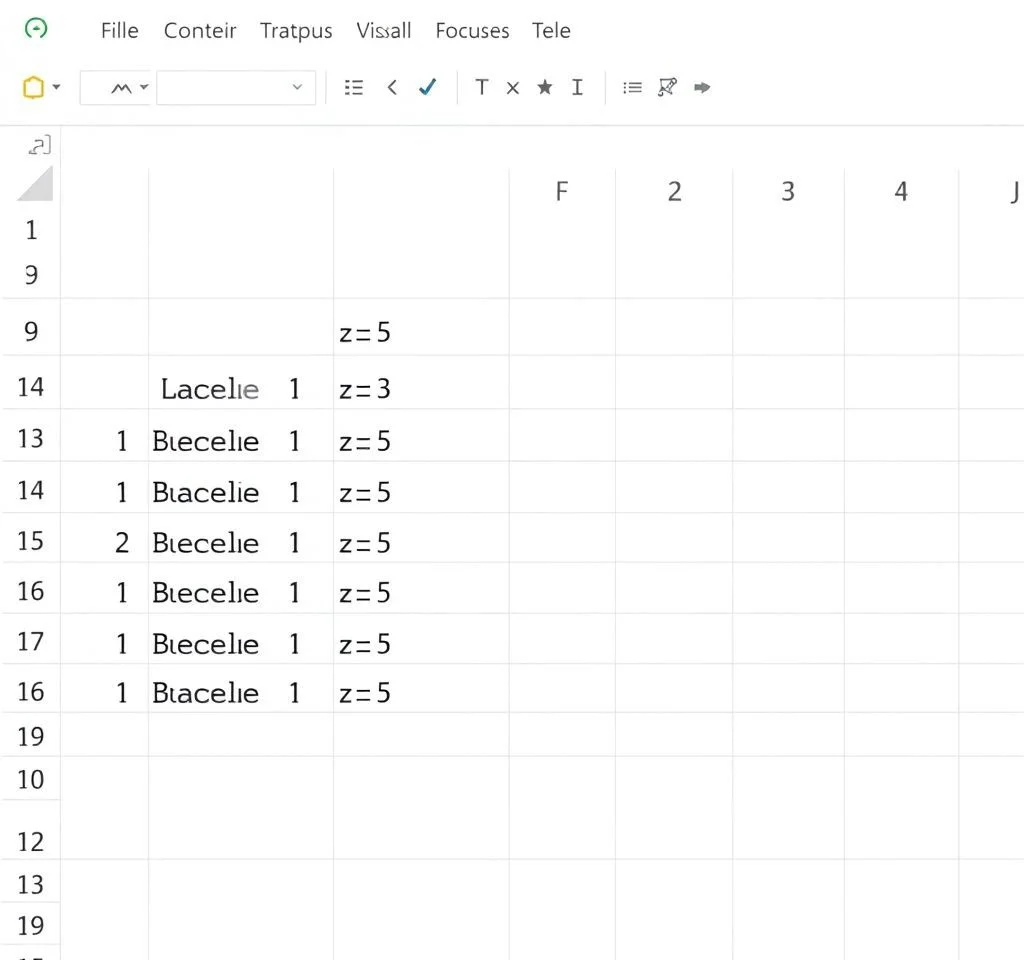Click the I-beam cursor icon
This screenshot has width=1024, height=960.
577,88
